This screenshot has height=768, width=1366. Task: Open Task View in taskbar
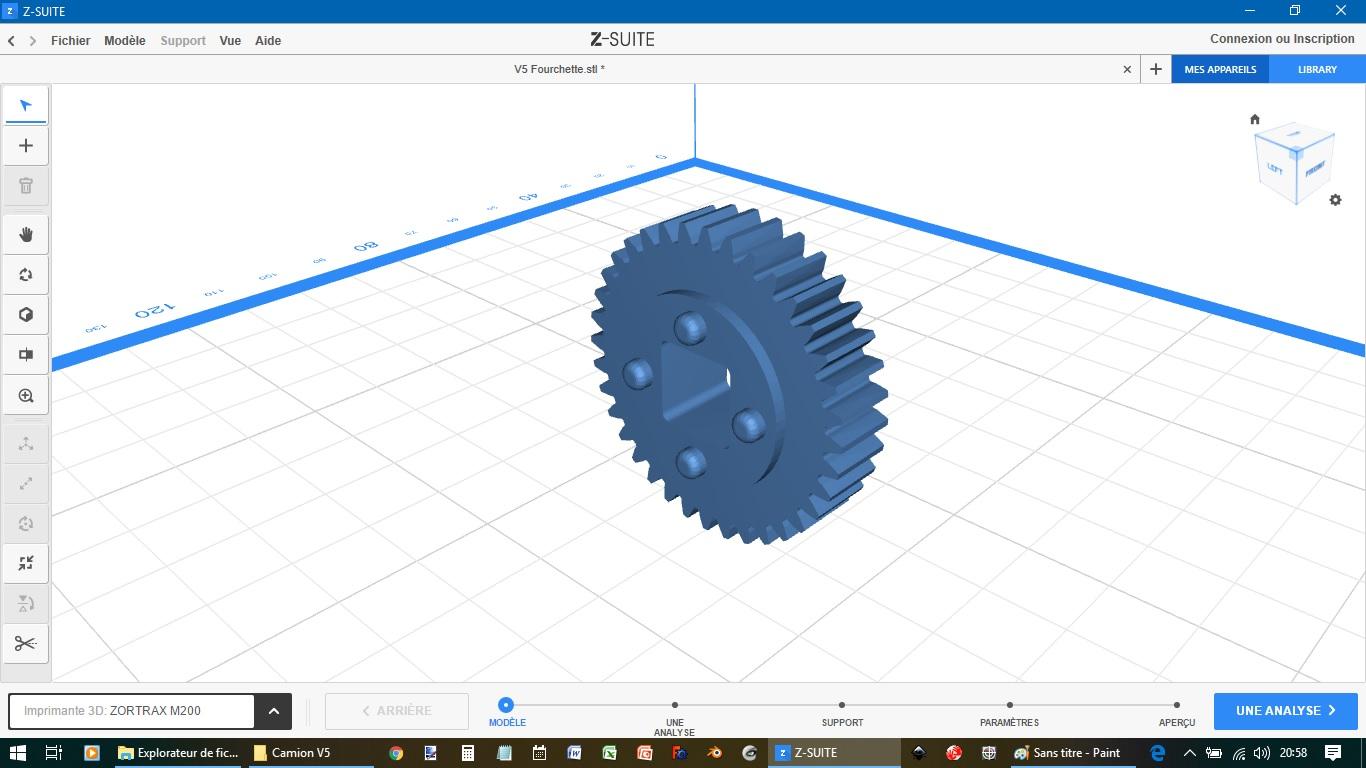(x=54, y=753)
